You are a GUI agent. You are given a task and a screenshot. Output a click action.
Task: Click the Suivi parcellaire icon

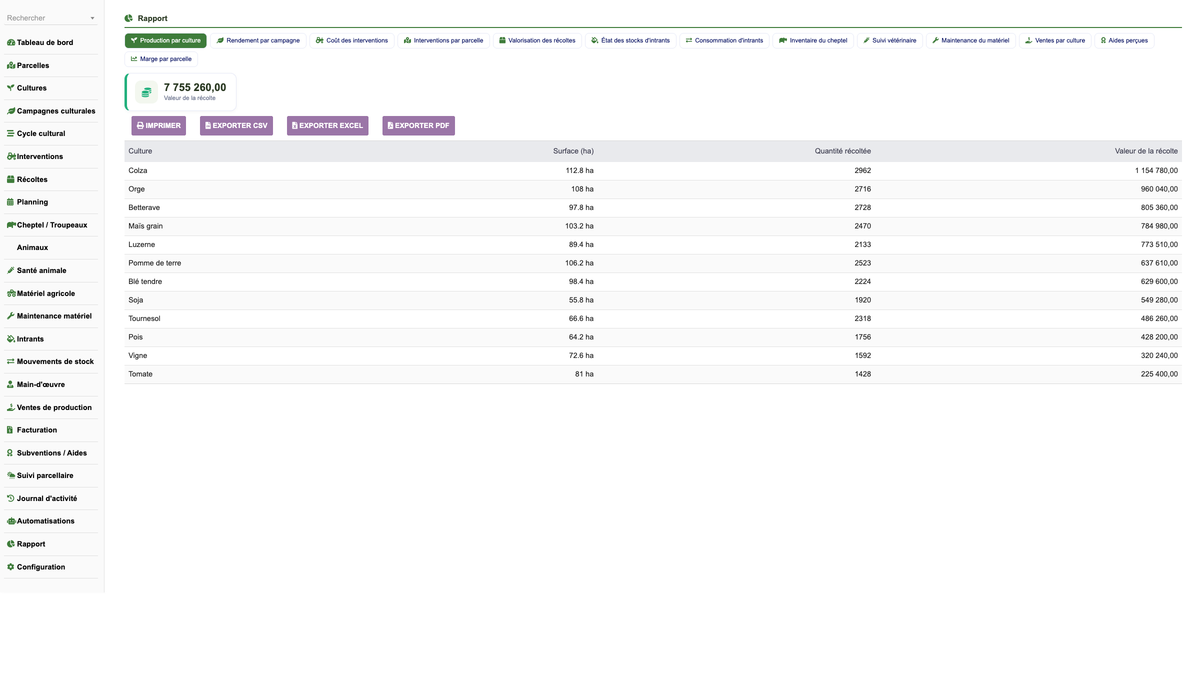tap(11, 476)
